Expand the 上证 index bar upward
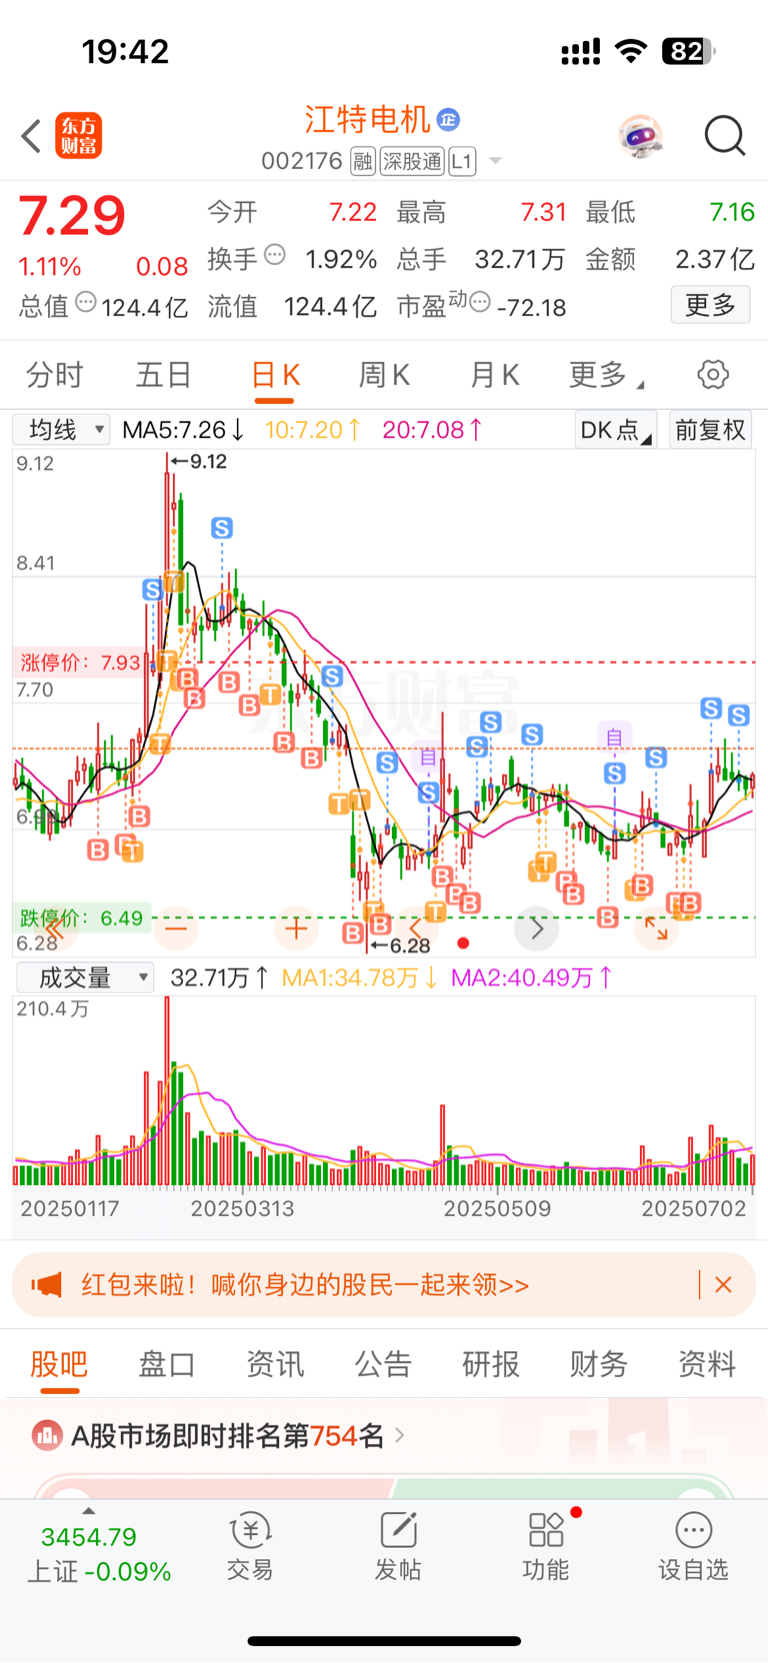The image size is (768, 1663). [x=88, y=1511]
